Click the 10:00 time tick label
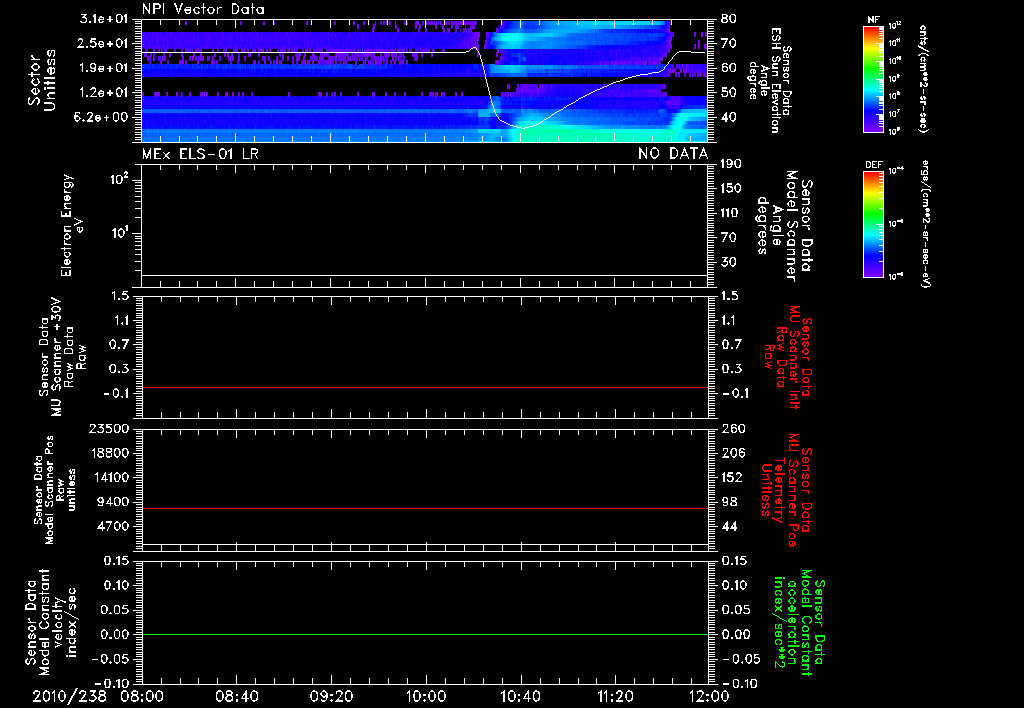The image size is (1024, 708). (426, 696)
